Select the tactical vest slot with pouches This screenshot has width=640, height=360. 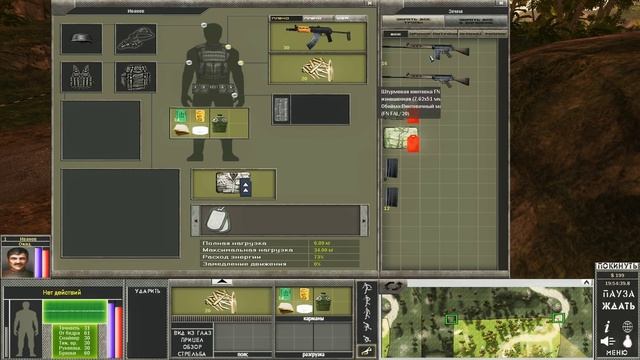[x=82, y=77]
